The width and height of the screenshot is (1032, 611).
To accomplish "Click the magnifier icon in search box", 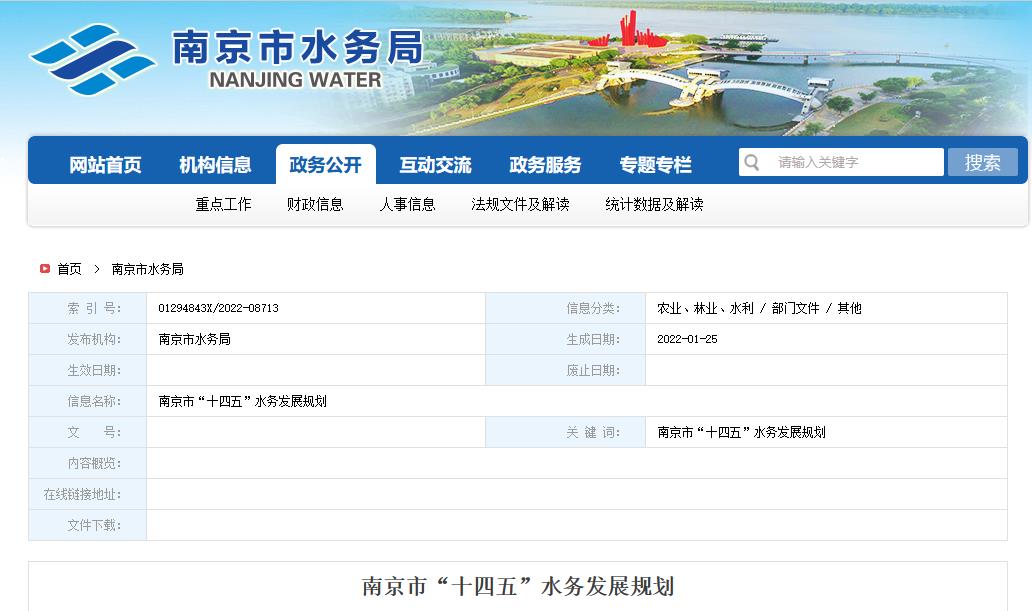I will (x=752, y=163).
